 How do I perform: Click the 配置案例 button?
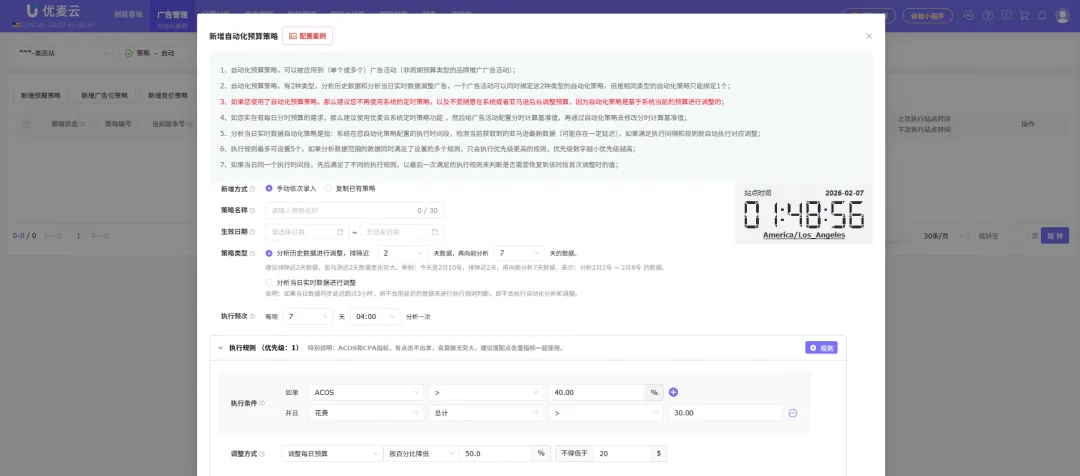tap(307, 35)
